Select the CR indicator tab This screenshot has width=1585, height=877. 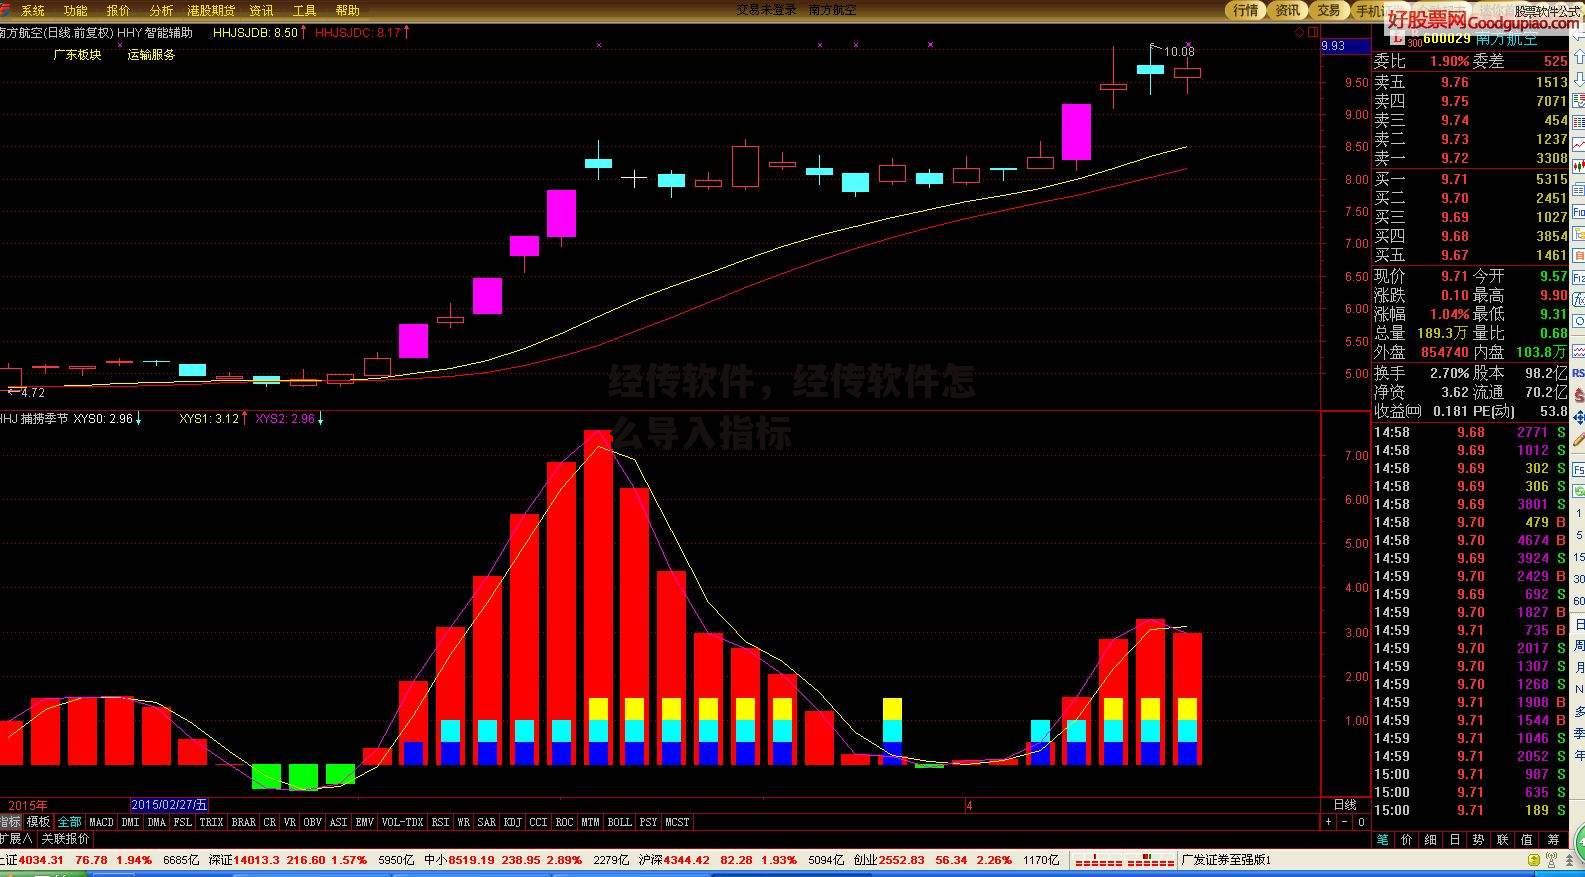coord(270,822)
